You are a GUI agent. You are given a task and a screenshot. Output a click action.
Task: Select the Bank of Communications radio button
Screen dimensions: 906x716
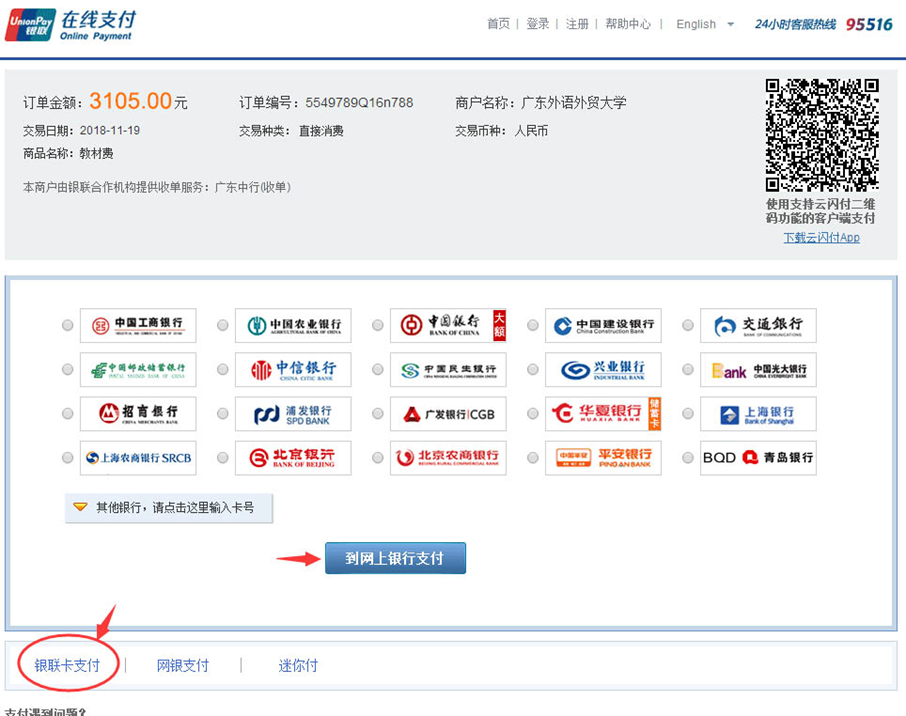click(688, 326)
